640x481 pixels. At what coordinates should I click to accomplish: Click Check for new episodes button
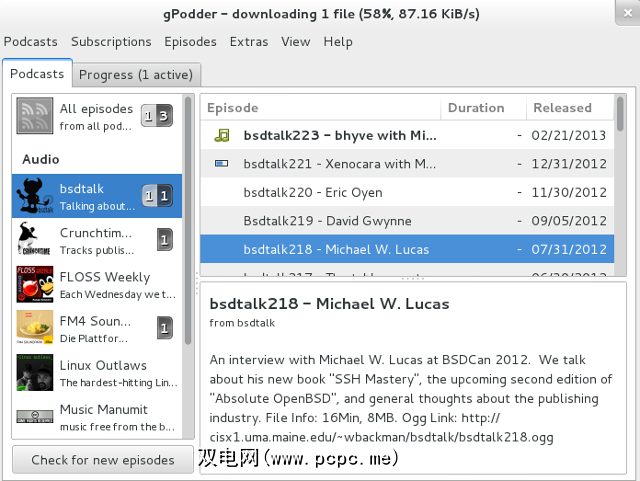pyautogui.click(x=103, y=460)
